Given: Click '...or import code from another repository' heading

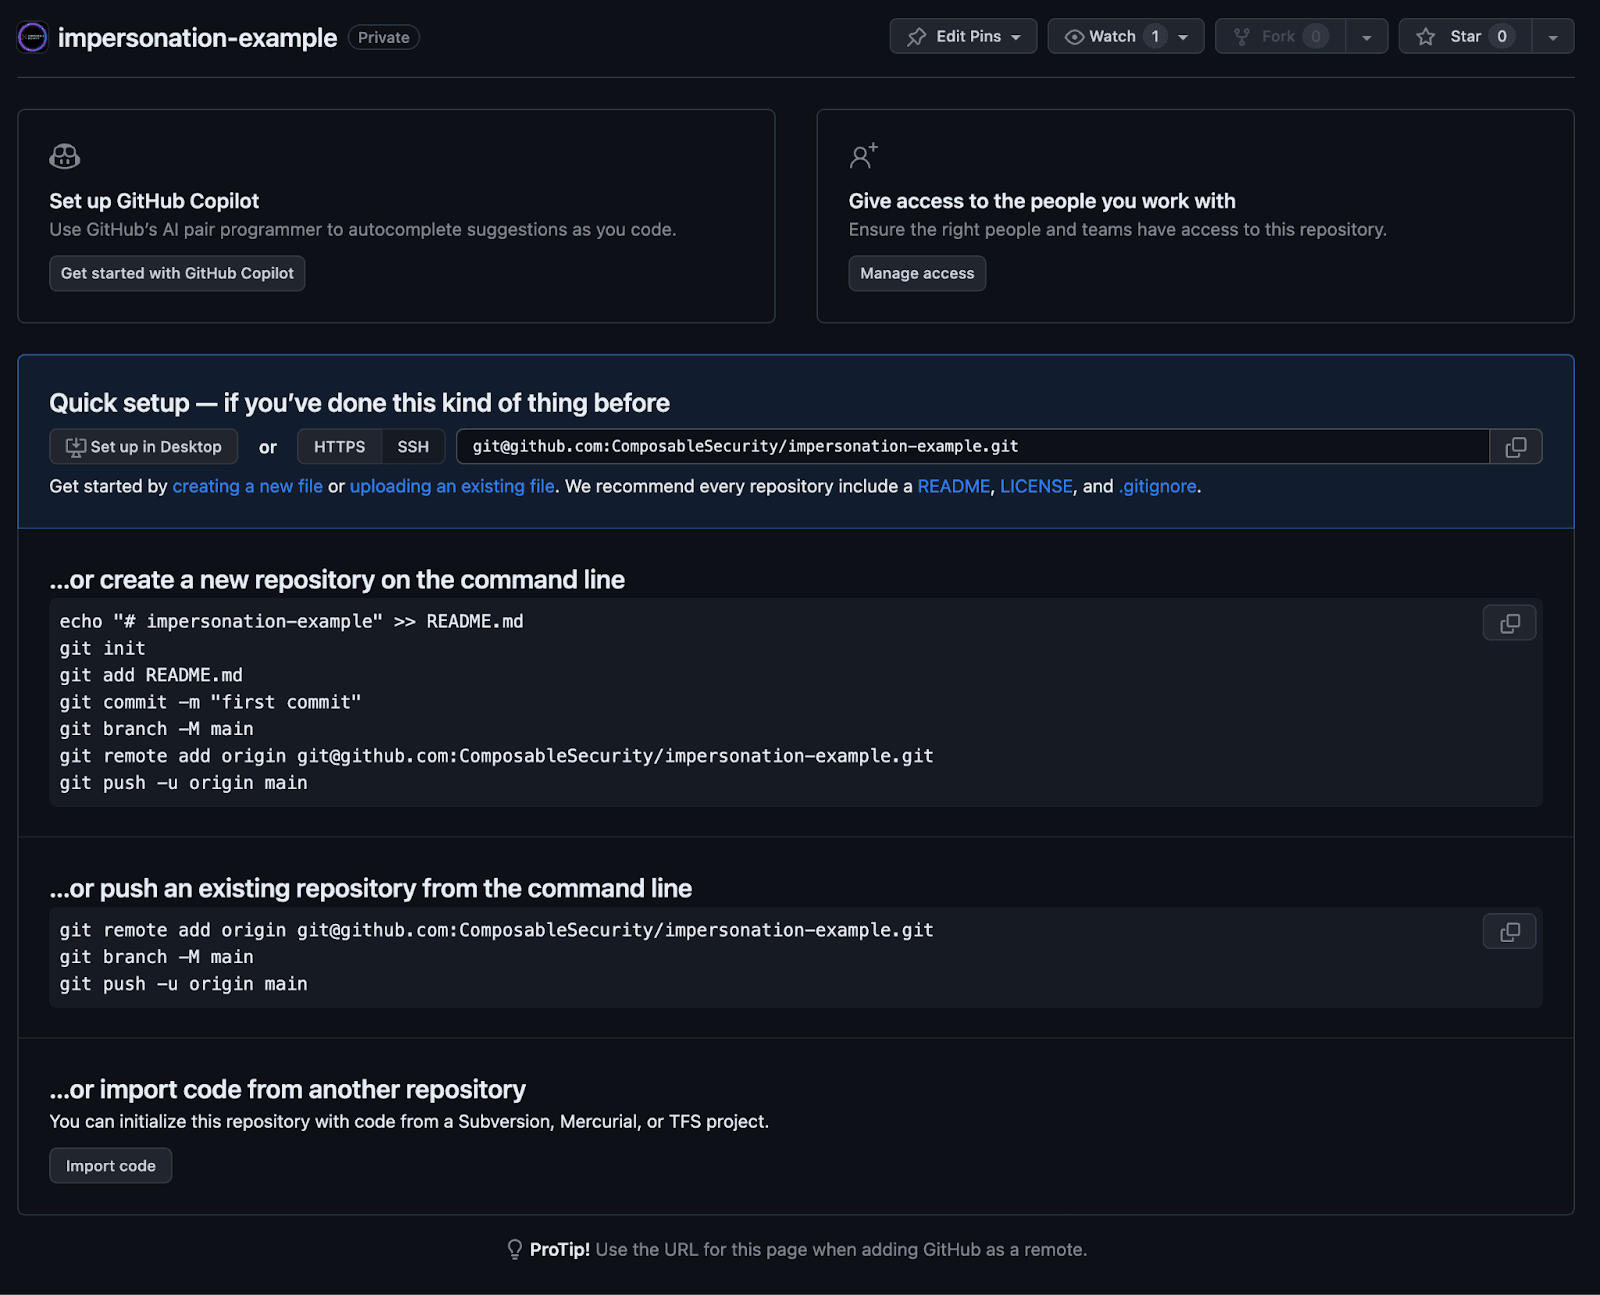Looking at the screenshot, I should pyautogui.click(x=288, y=1089).
